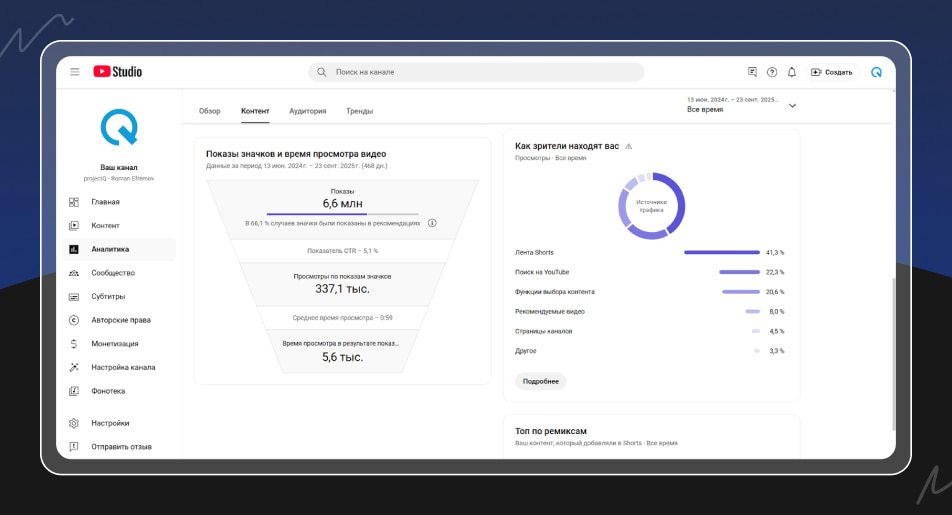Screen dimensions: 952x515
Task: Click the Создать button
Action: click(832, 72)
